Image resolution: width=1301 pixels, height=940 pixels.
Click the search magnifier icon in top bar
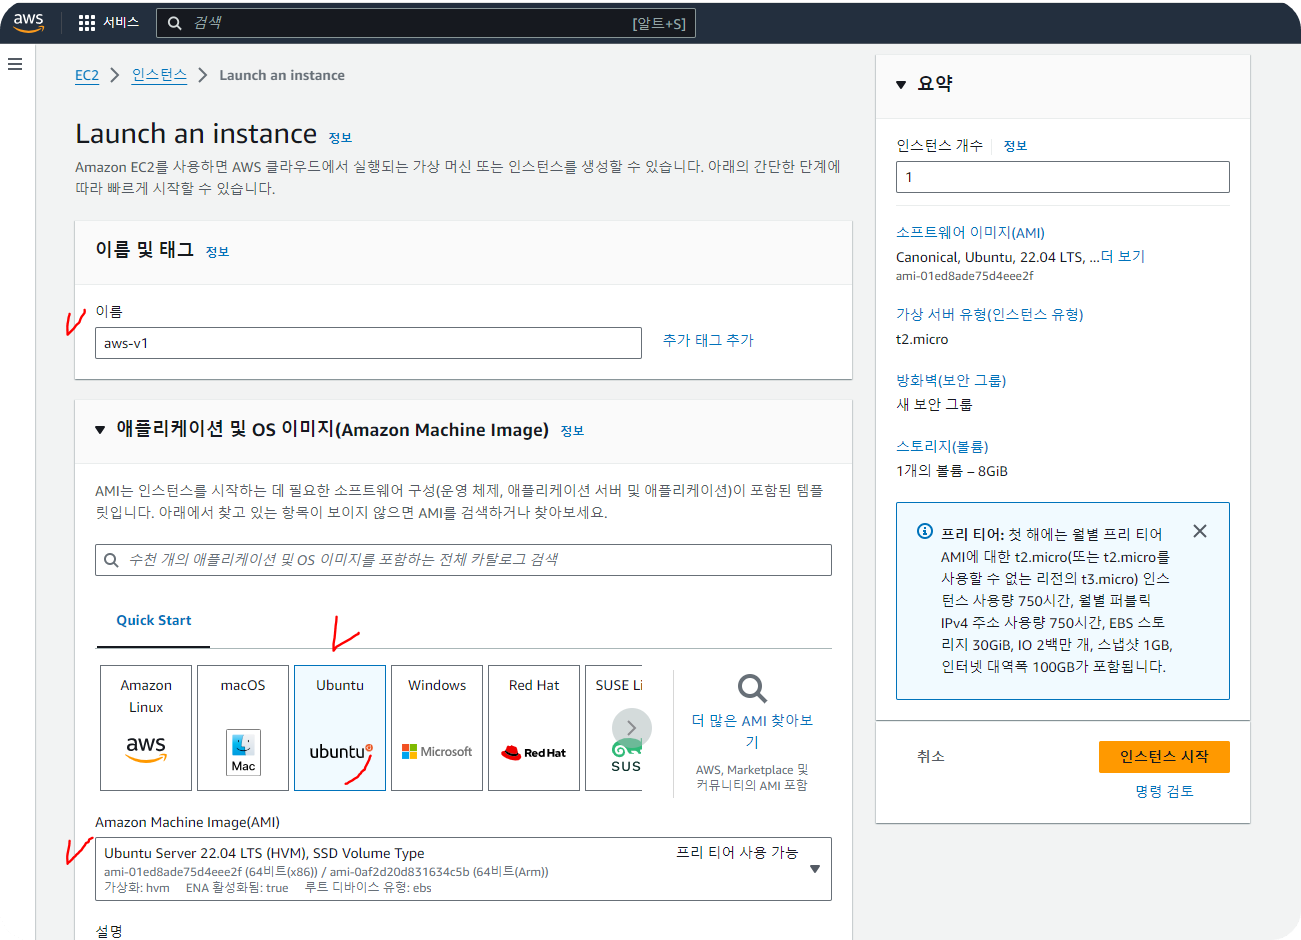(x=174, y=23)
